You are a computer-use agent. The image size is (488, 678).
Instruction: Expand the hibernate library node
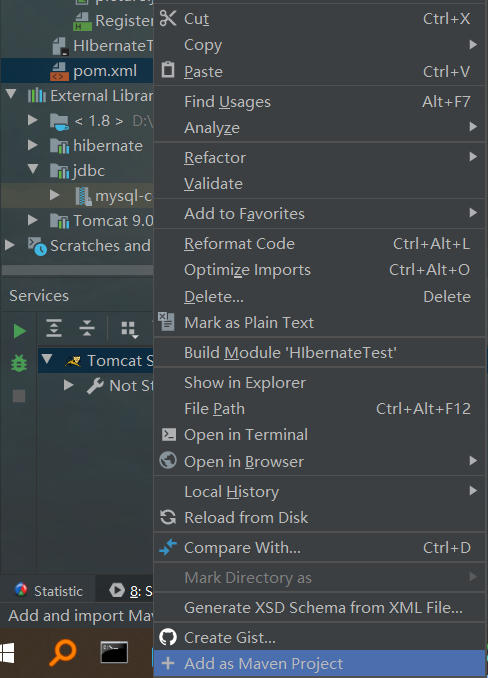tap(32, 145)
